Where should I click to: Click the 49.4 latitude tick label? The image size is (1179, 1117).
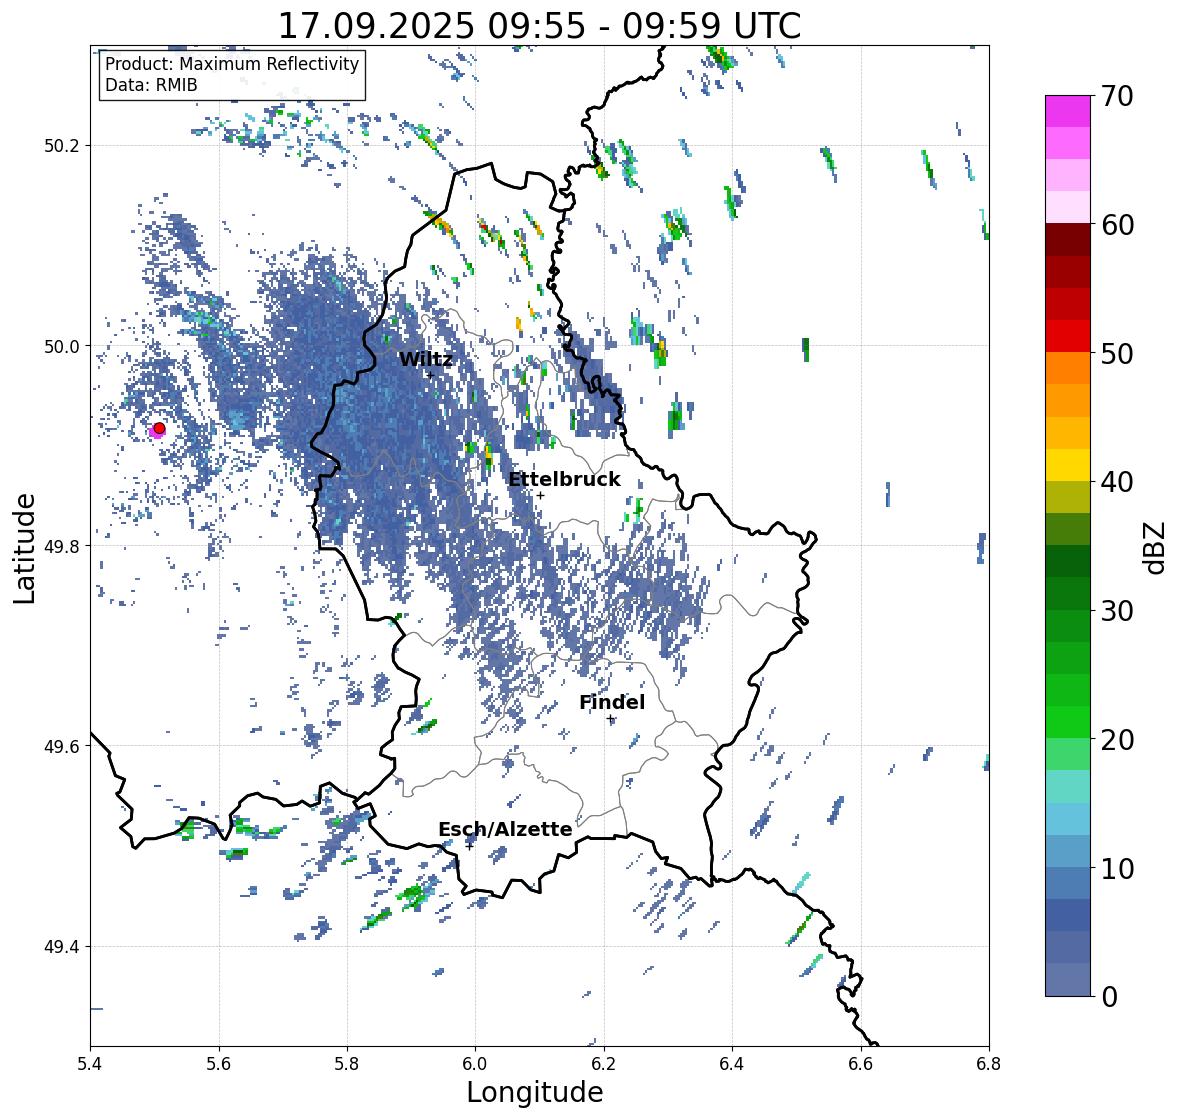pos(62,947)
